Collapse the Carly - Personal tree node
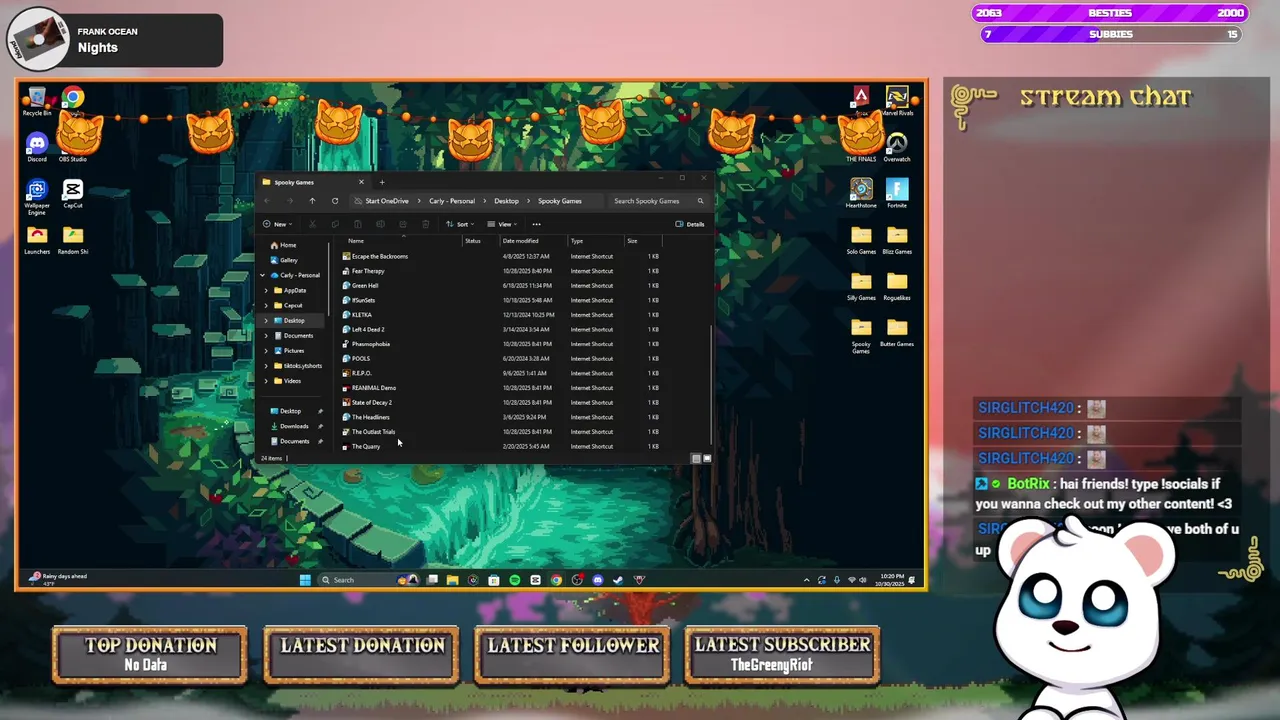 click(x=262, y=275)
